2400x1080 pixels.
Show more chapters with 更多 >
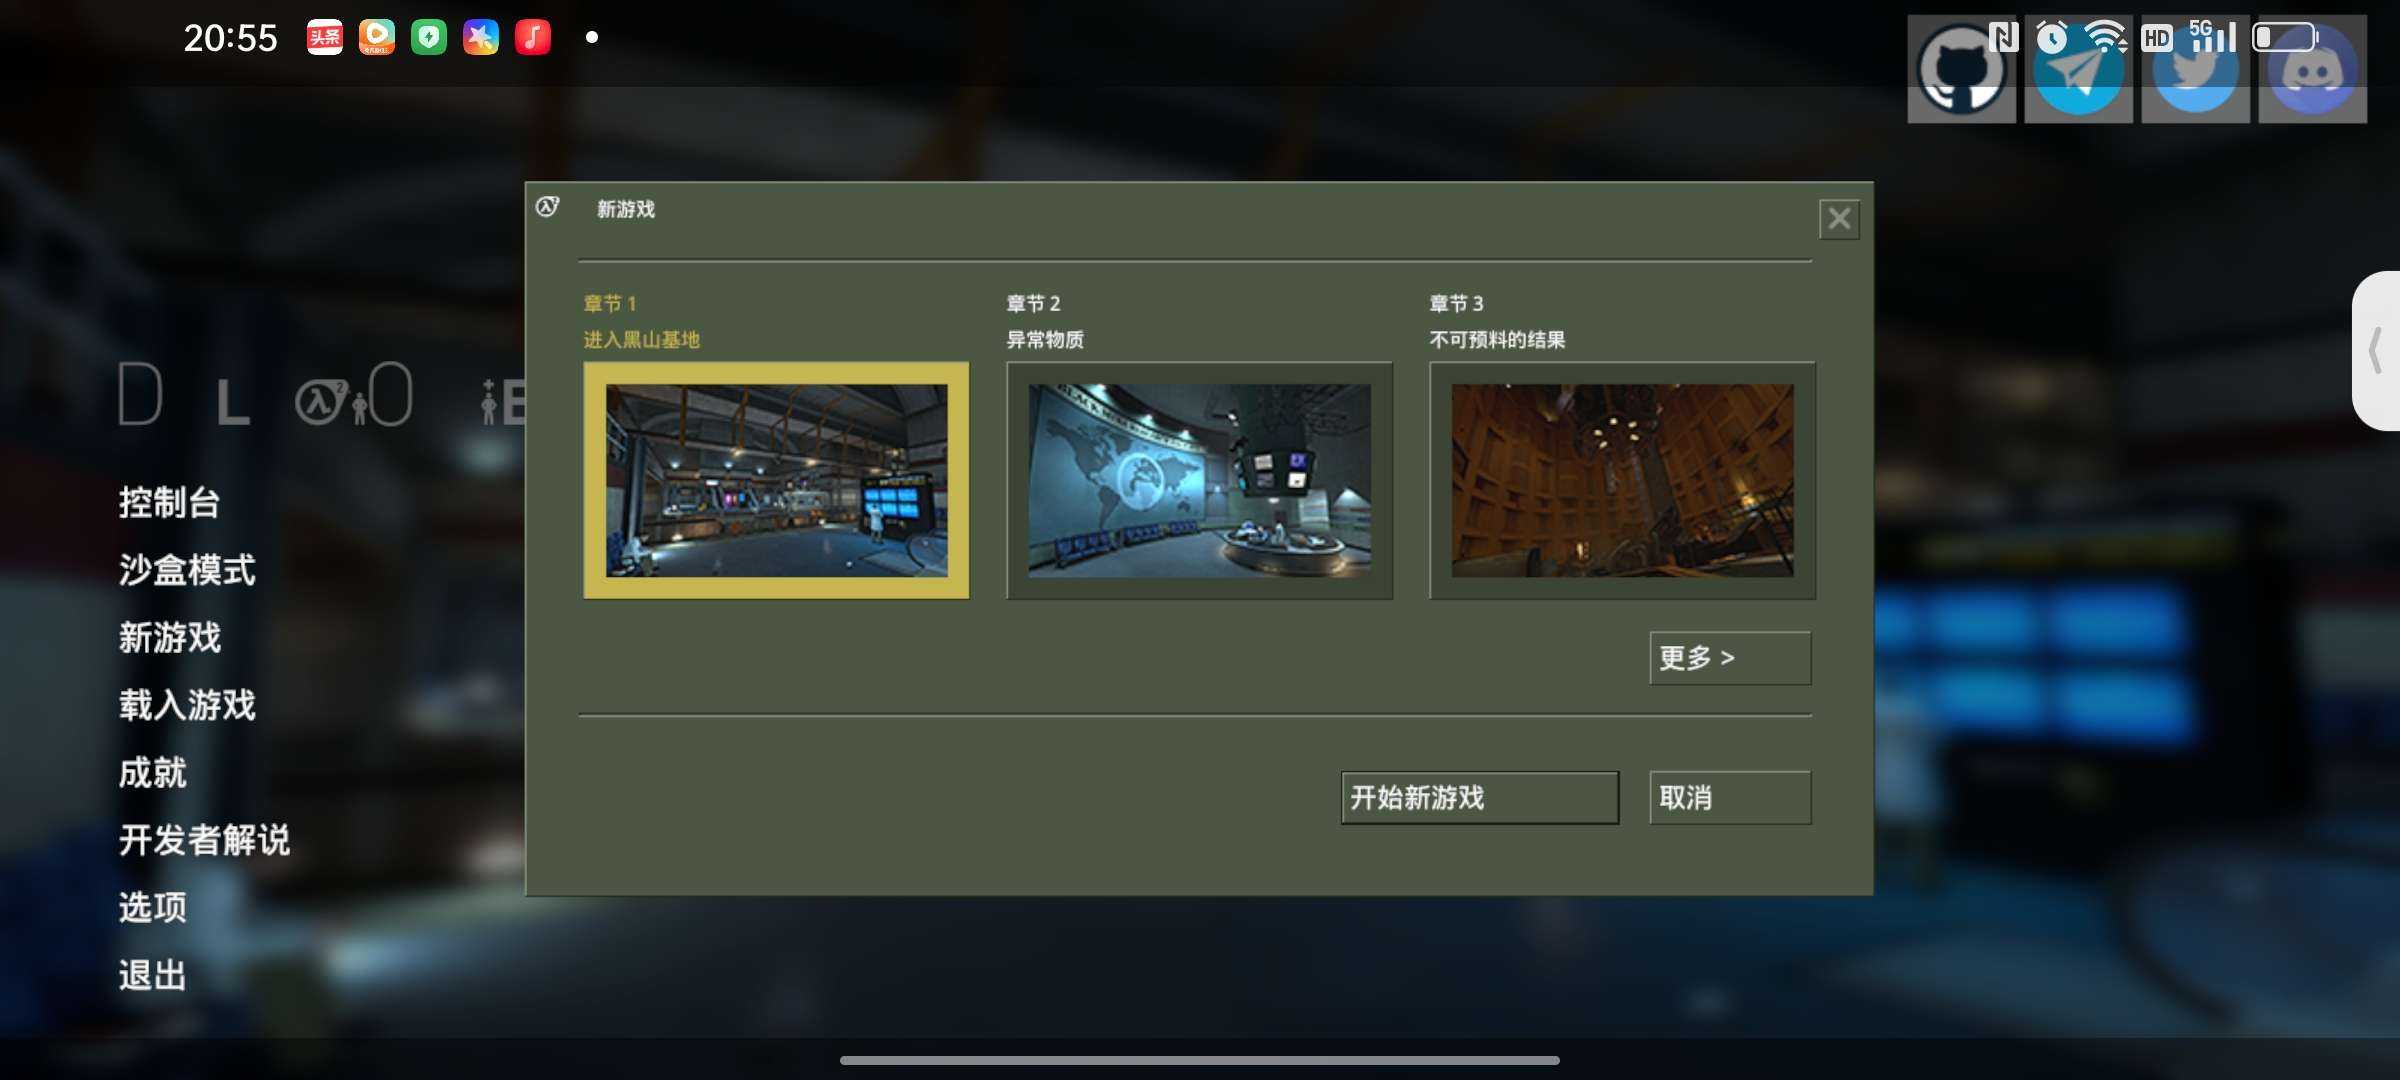(x=1729, y=657)
